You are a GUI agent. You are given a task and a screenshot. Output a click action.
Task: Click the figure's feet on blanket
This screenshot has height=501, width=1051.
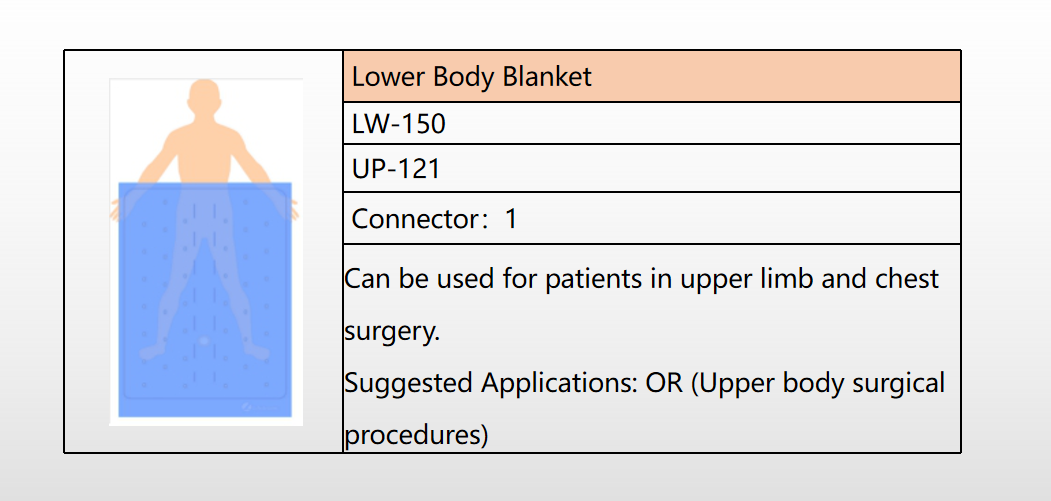click(x=204, y=351)
